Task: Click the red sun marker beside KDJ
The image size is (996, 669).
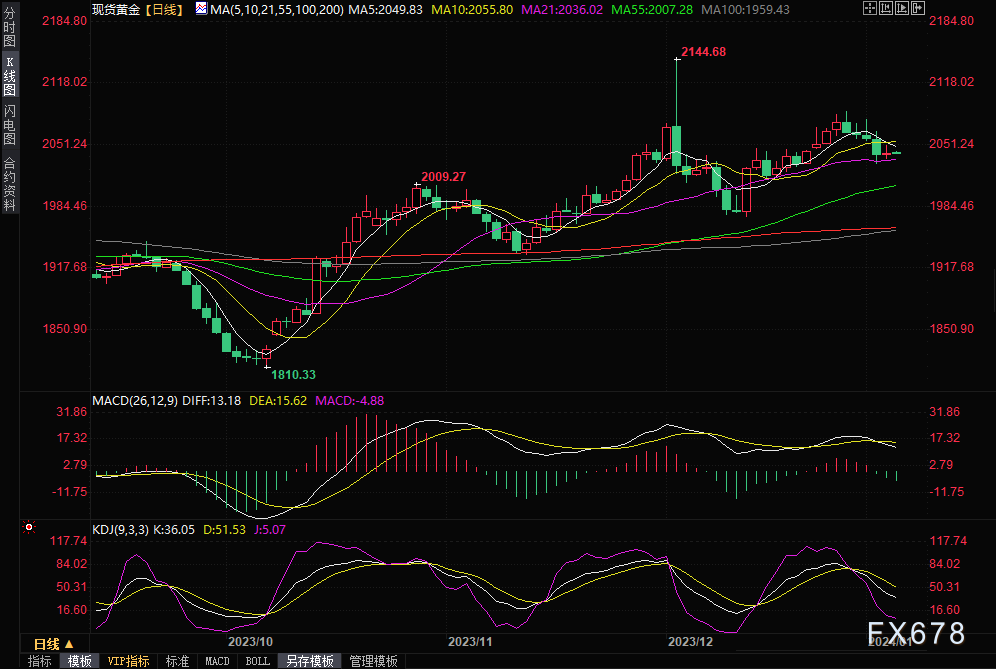Action: 29,526
